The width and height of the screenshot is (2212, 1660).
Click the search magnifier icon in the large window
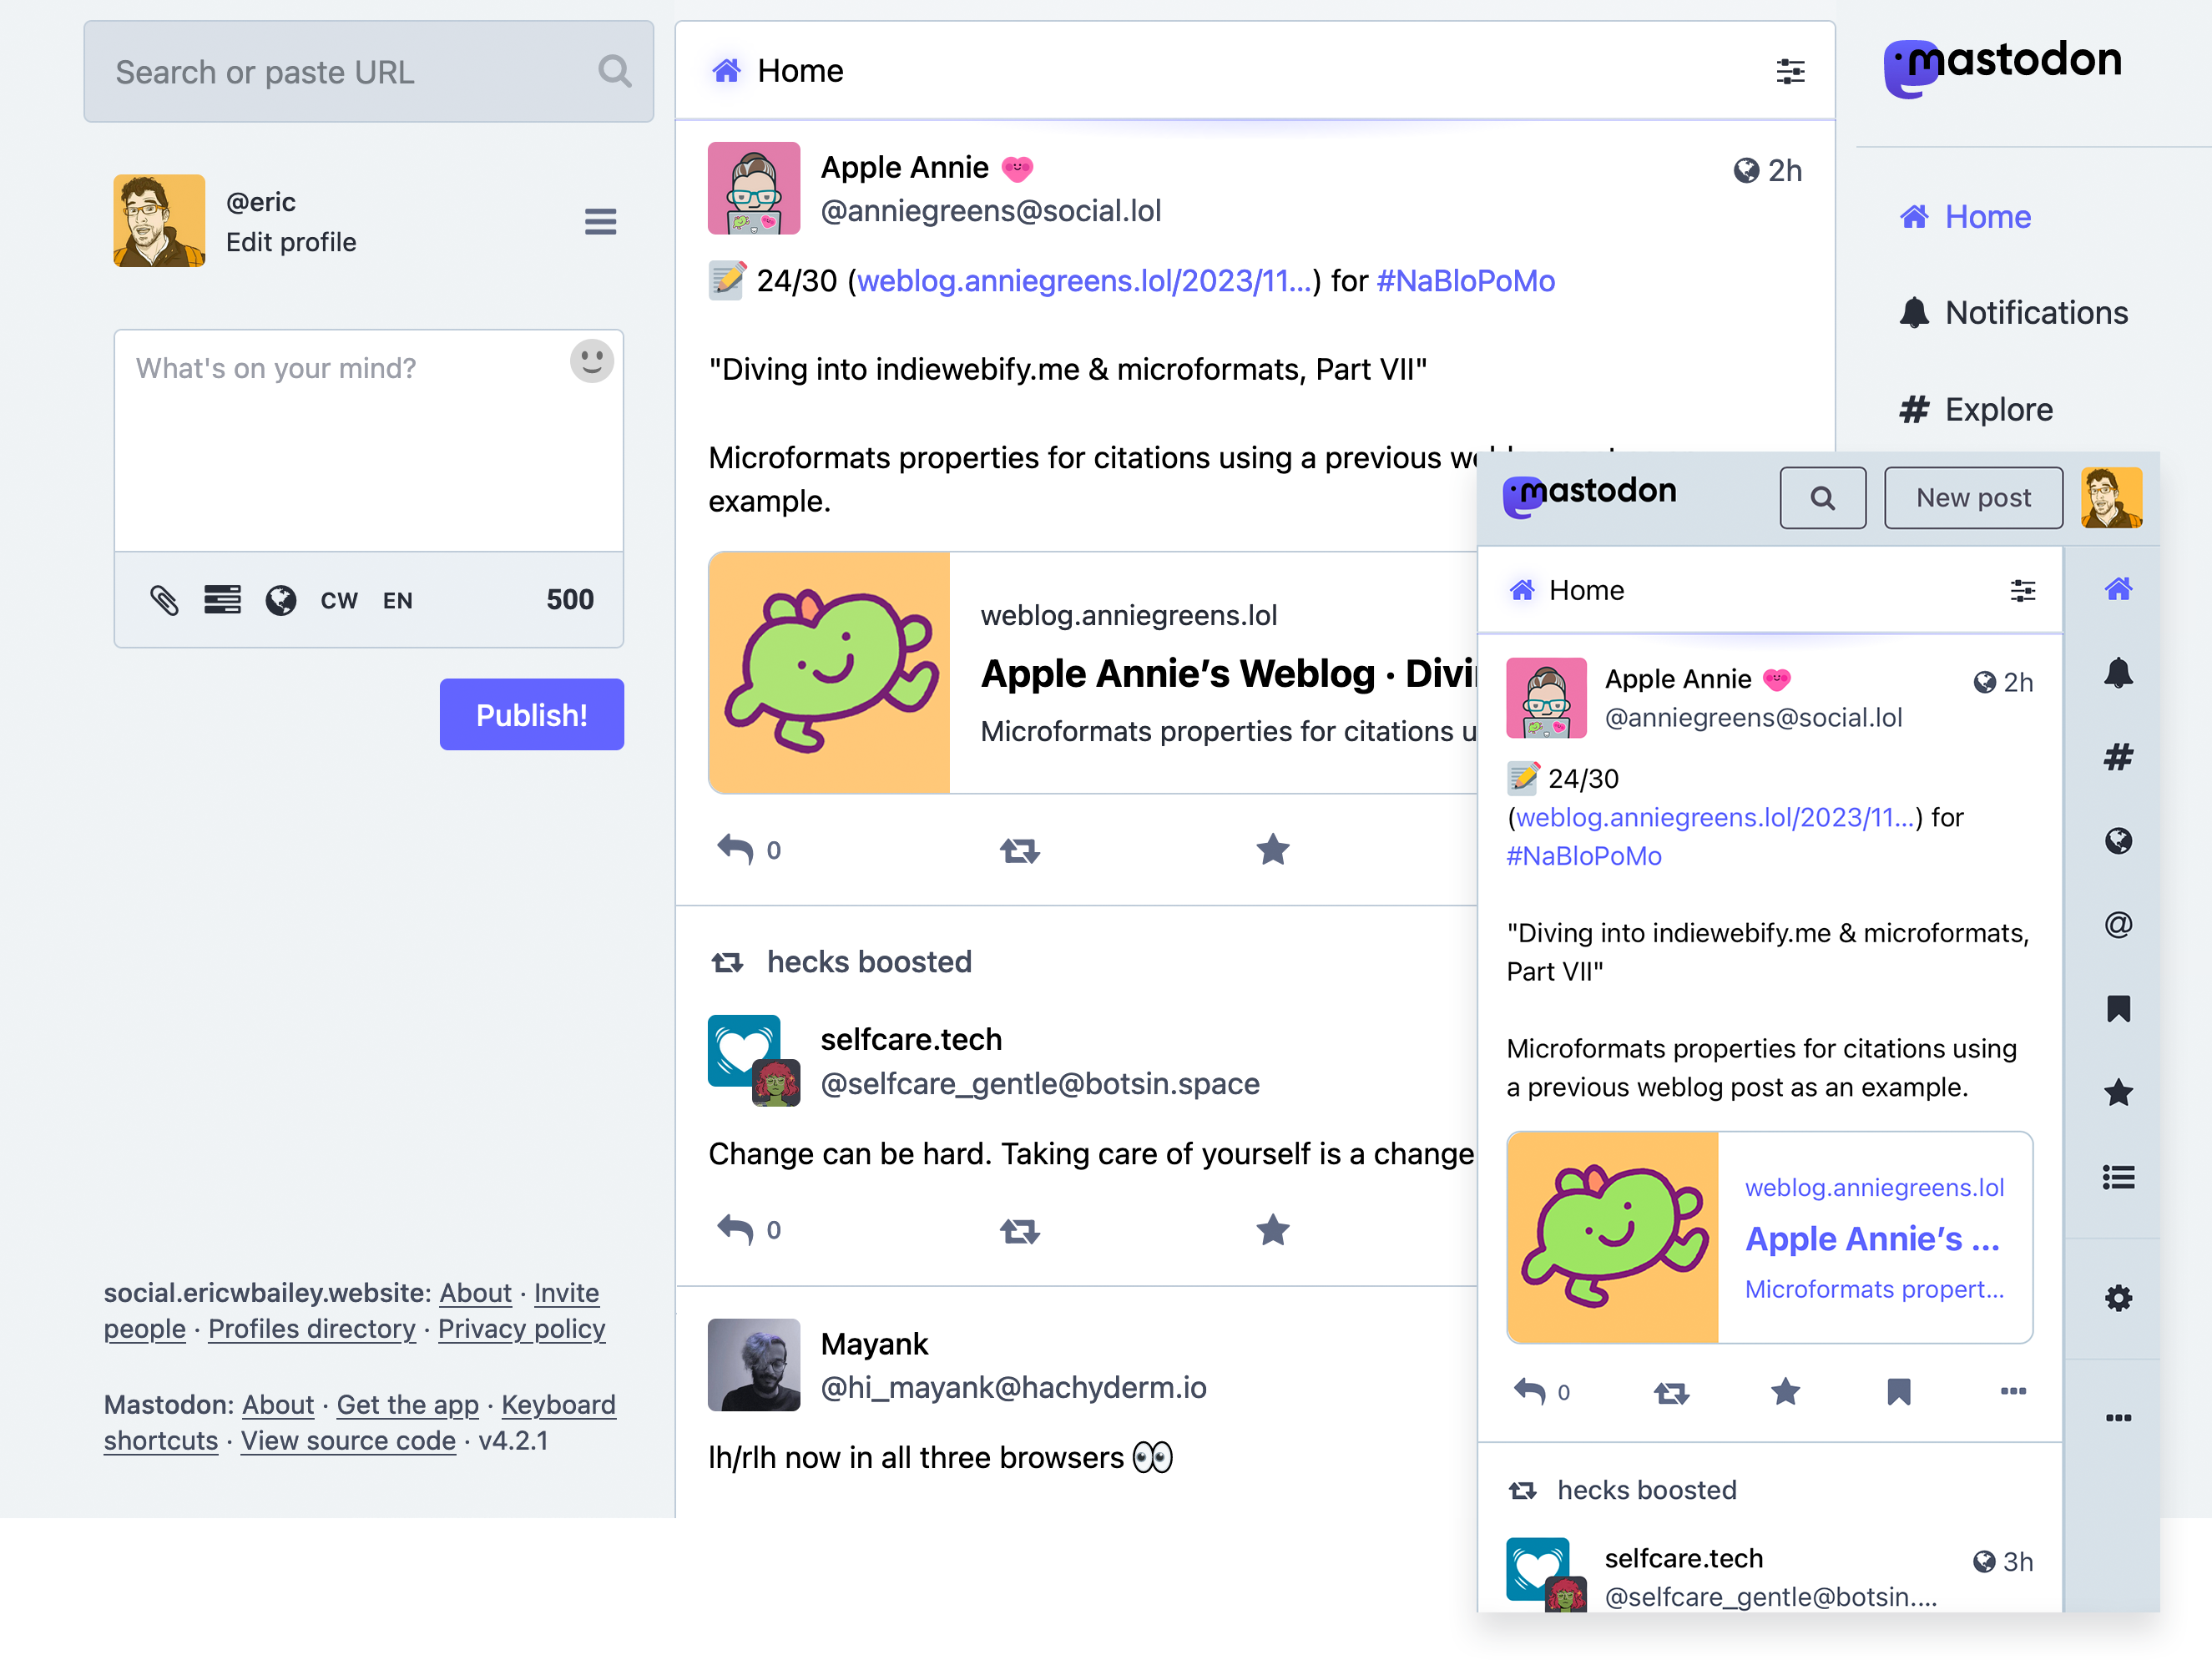(x=615, y=72)
